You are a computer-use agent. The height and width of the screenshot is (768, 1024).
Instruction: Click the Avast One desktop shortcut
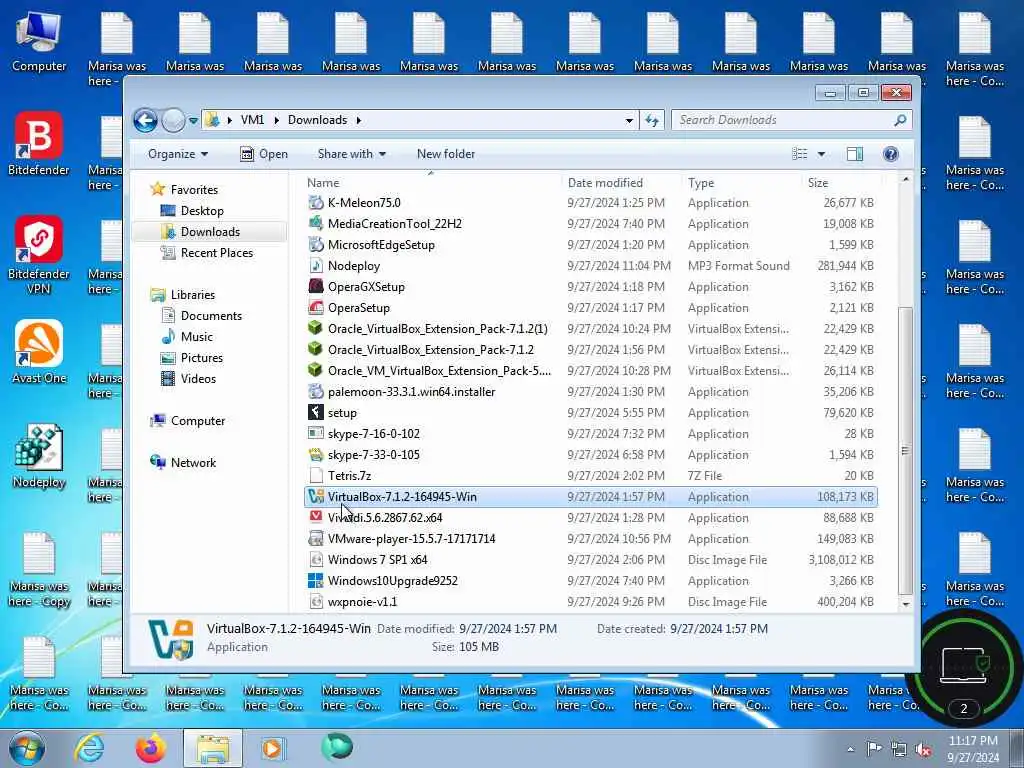39,352
